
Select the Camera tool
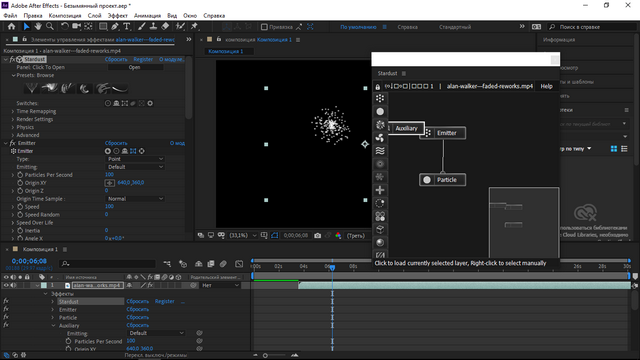click(76, 27)
